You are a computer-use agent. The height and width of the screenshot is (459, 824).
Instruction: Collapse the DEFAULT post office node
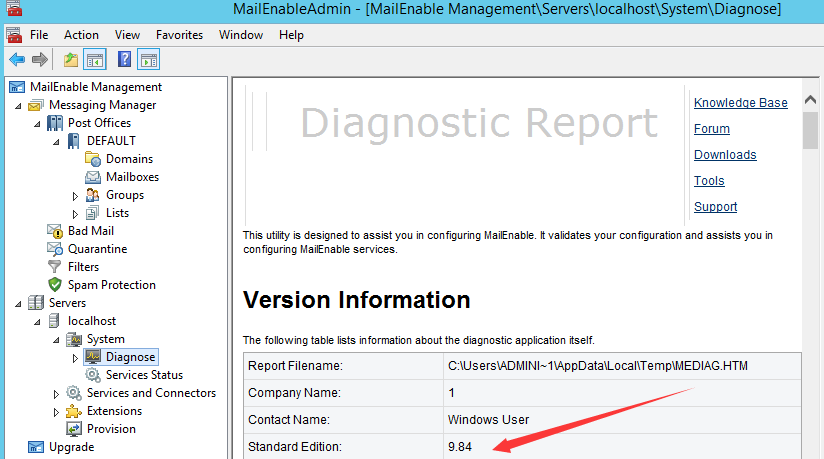click(56, 142)
